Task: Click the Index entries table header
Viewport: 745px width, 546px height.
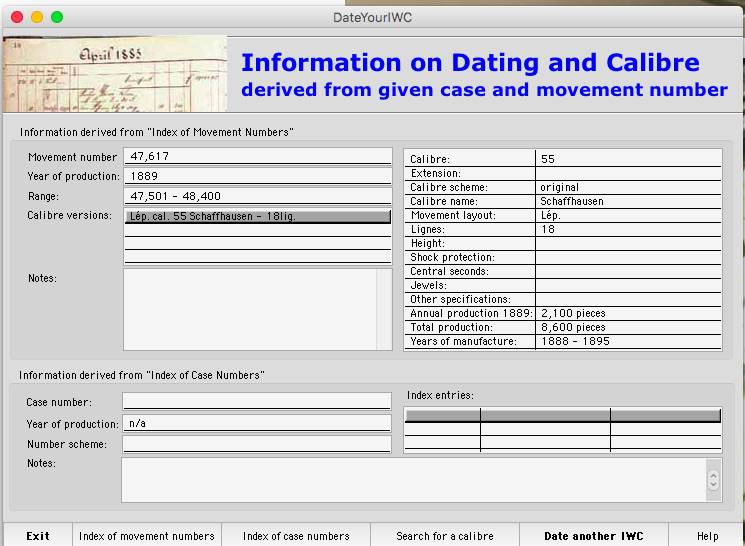Action: tap(562, 415)
